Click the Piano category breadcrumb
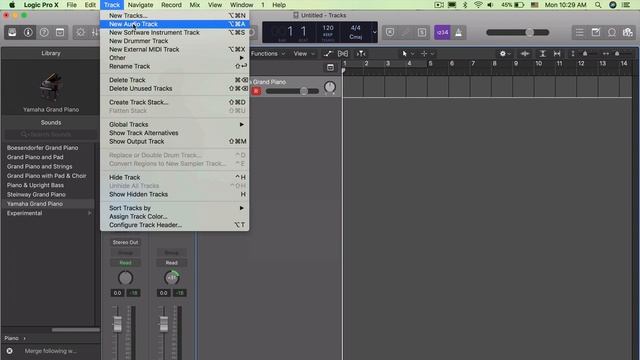The width and height of the screenshot is (640, 360). pyautogui.click(x=11, y=338)
